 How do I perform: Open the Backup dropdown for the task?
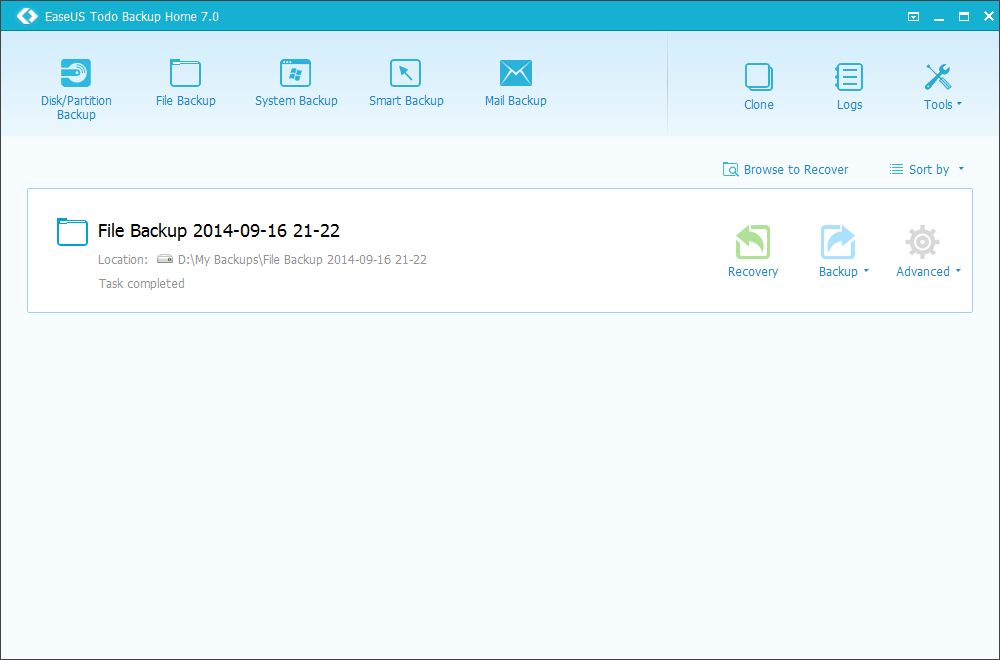[843, 251]
